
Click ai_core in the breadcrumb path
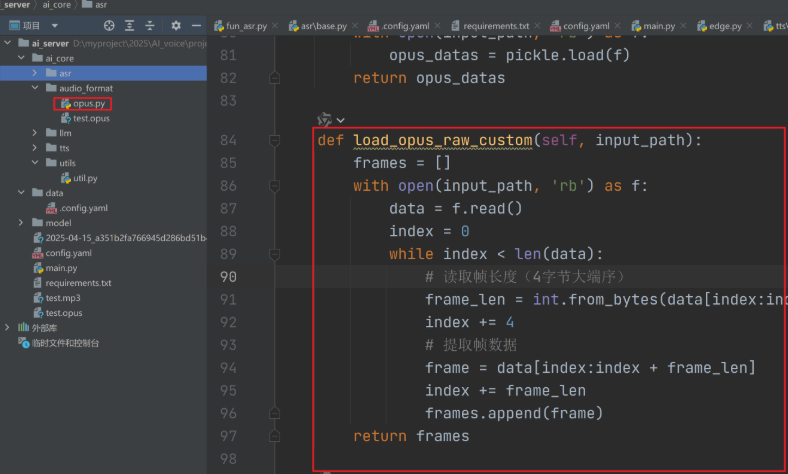coord(57,5)
